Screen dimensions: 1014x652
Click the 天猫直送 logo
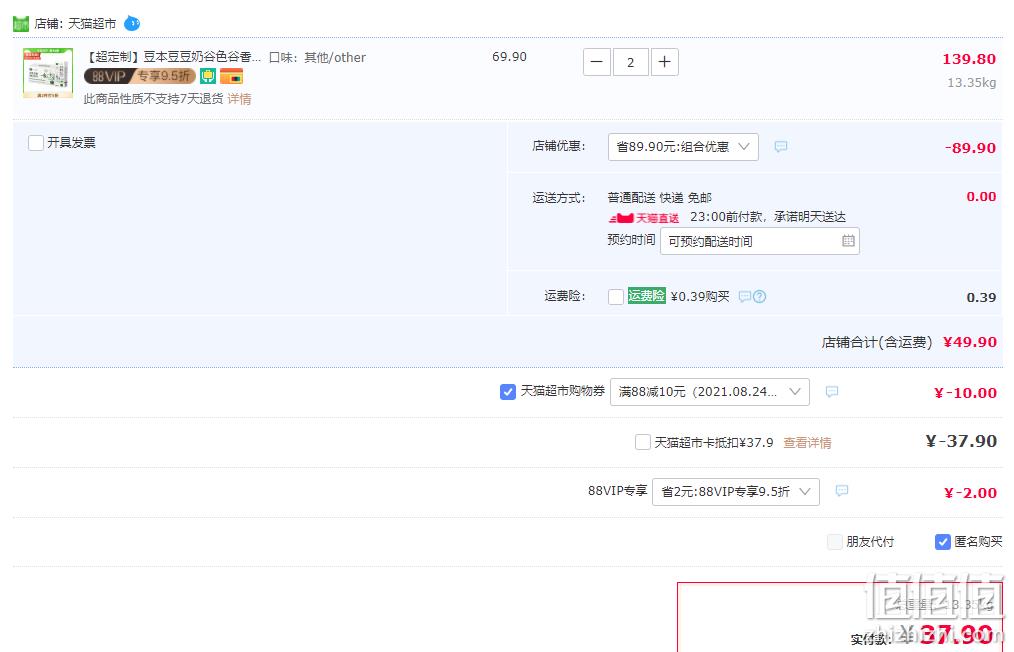(643, 218)
